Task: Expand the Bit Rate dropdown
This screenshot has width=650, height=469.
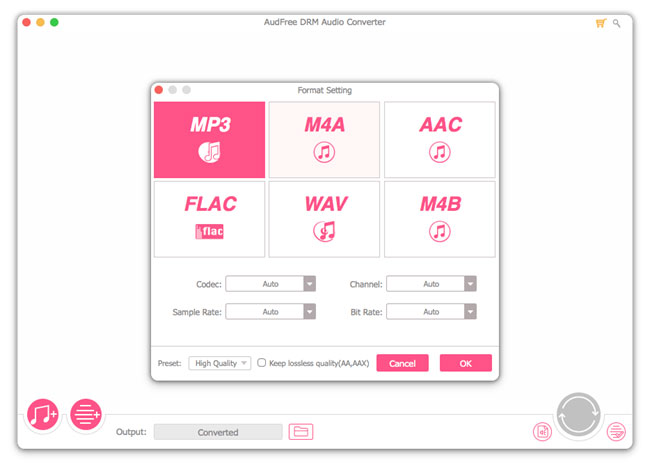Action: click(x=432, y=312)
